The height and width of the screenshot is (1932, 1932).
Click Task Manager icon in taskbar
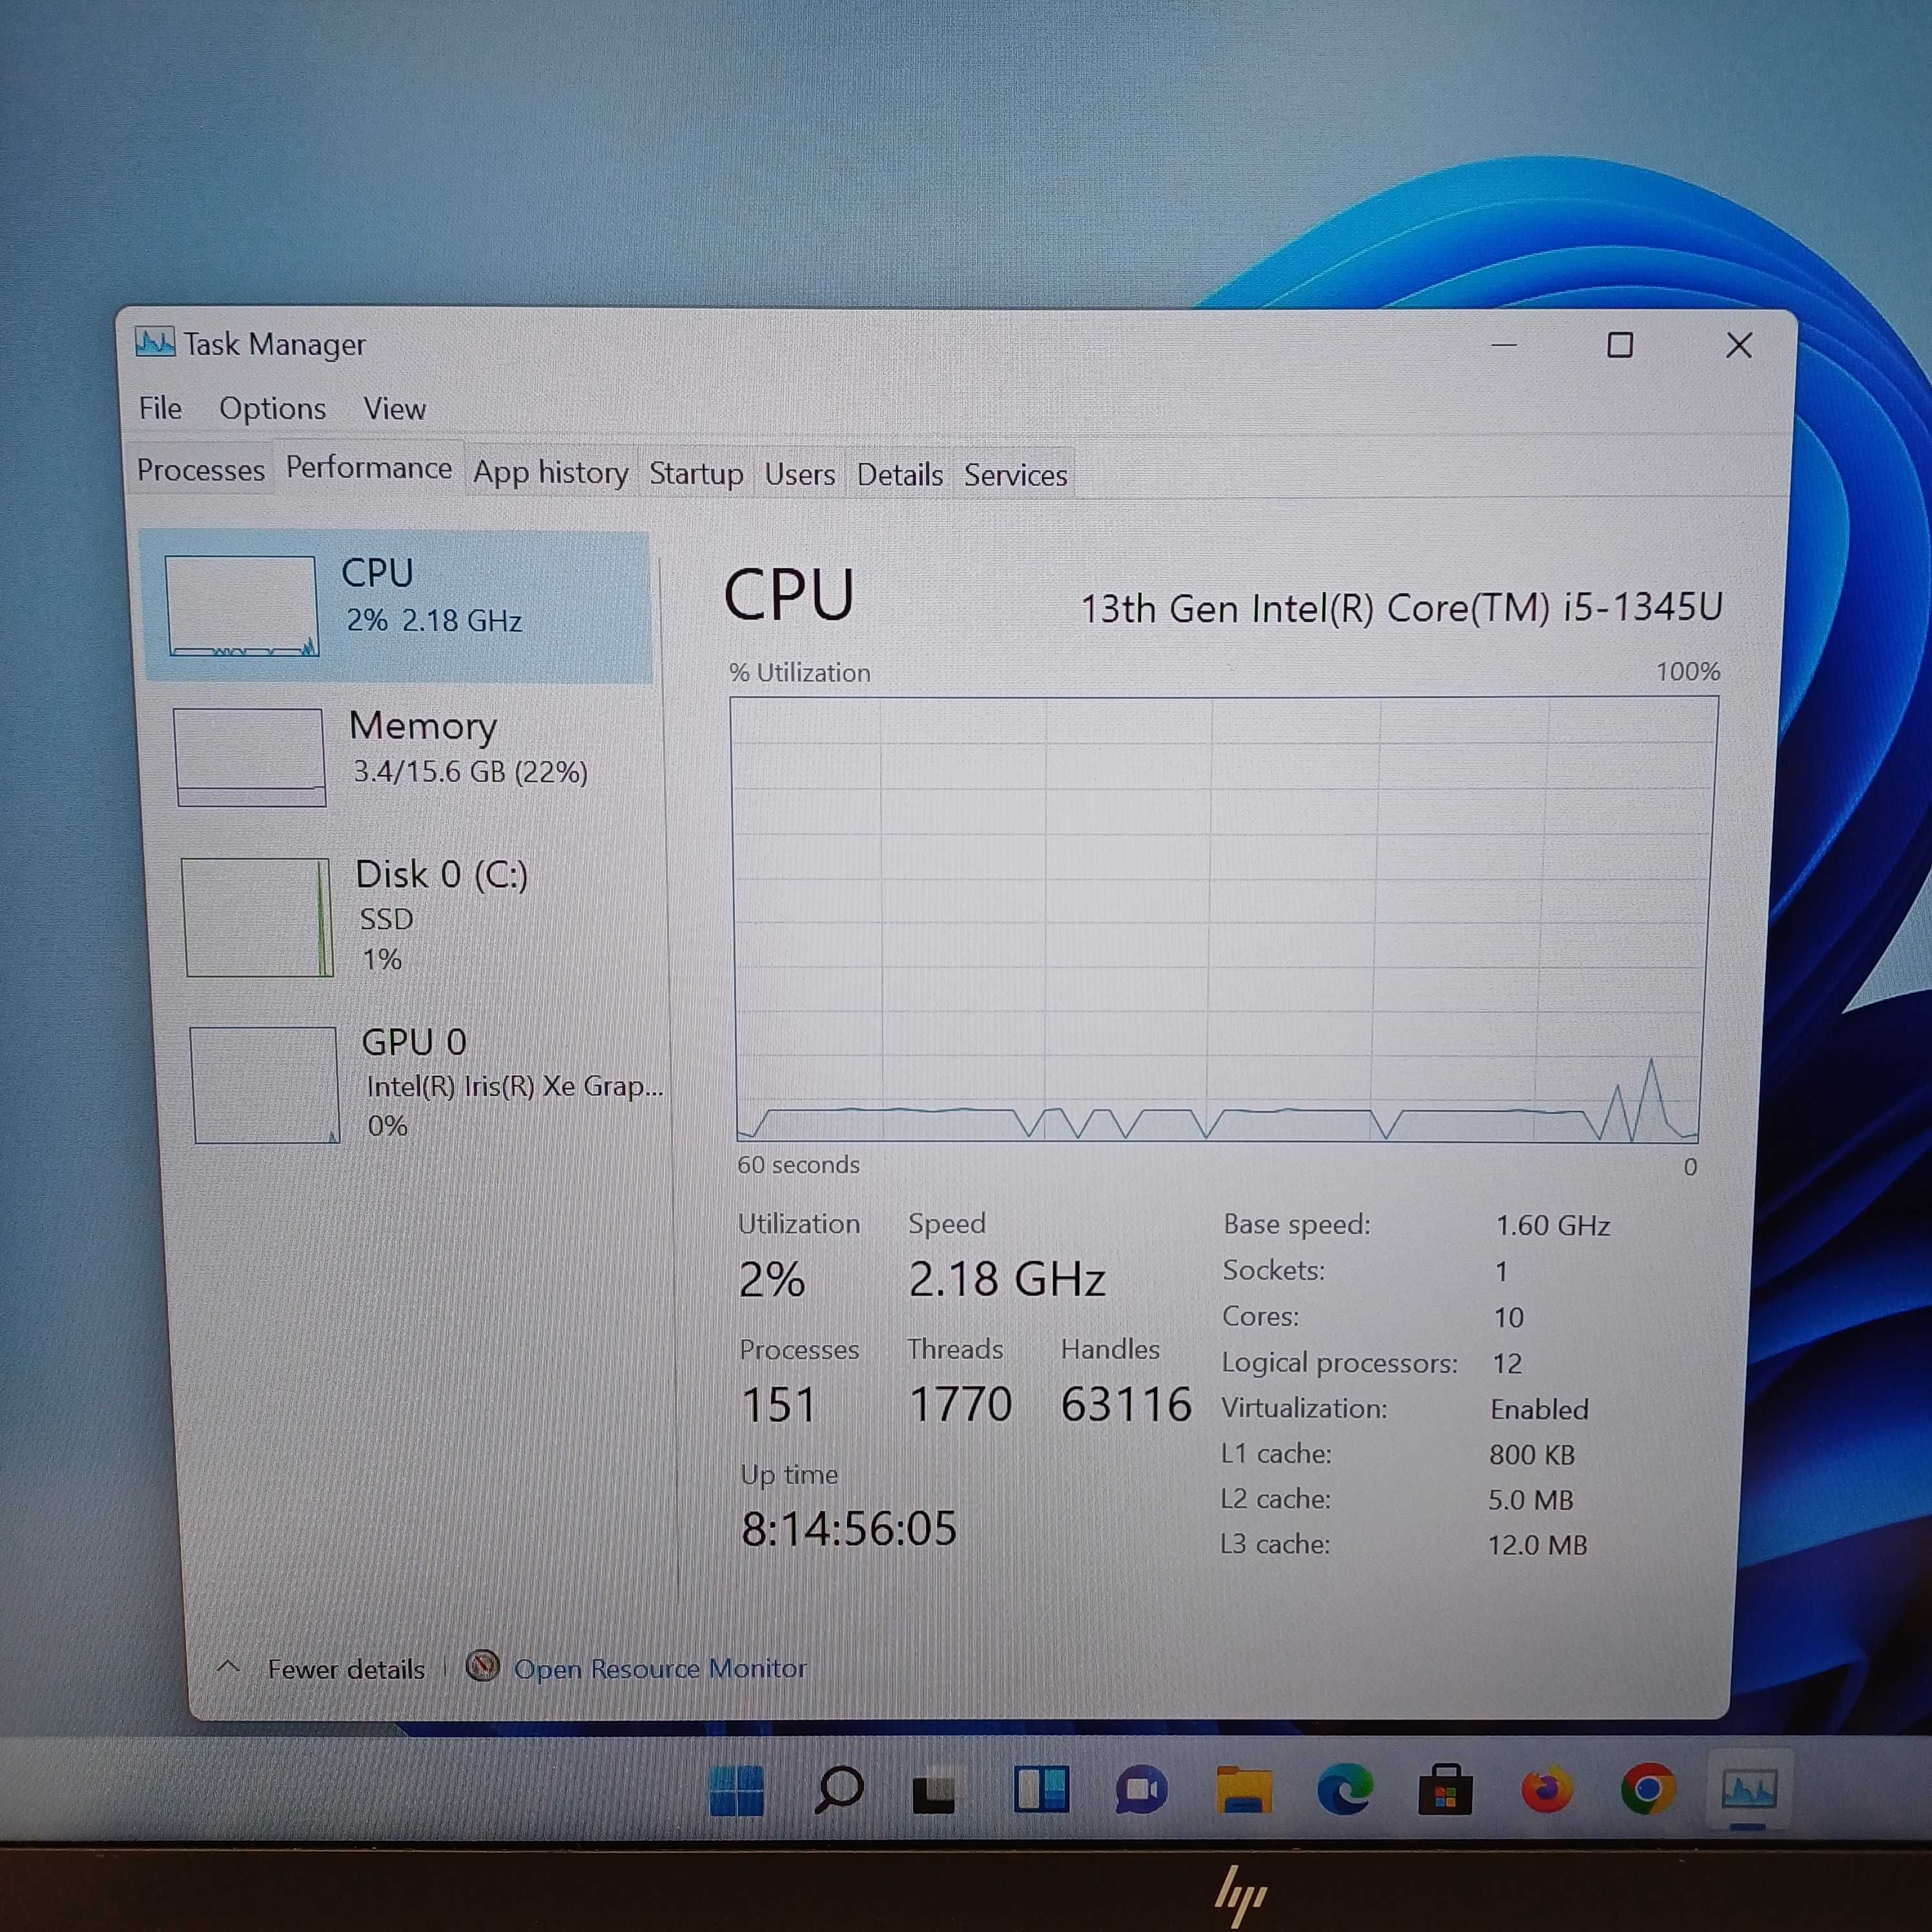pyautogui.click(x=1749, y=1790)
